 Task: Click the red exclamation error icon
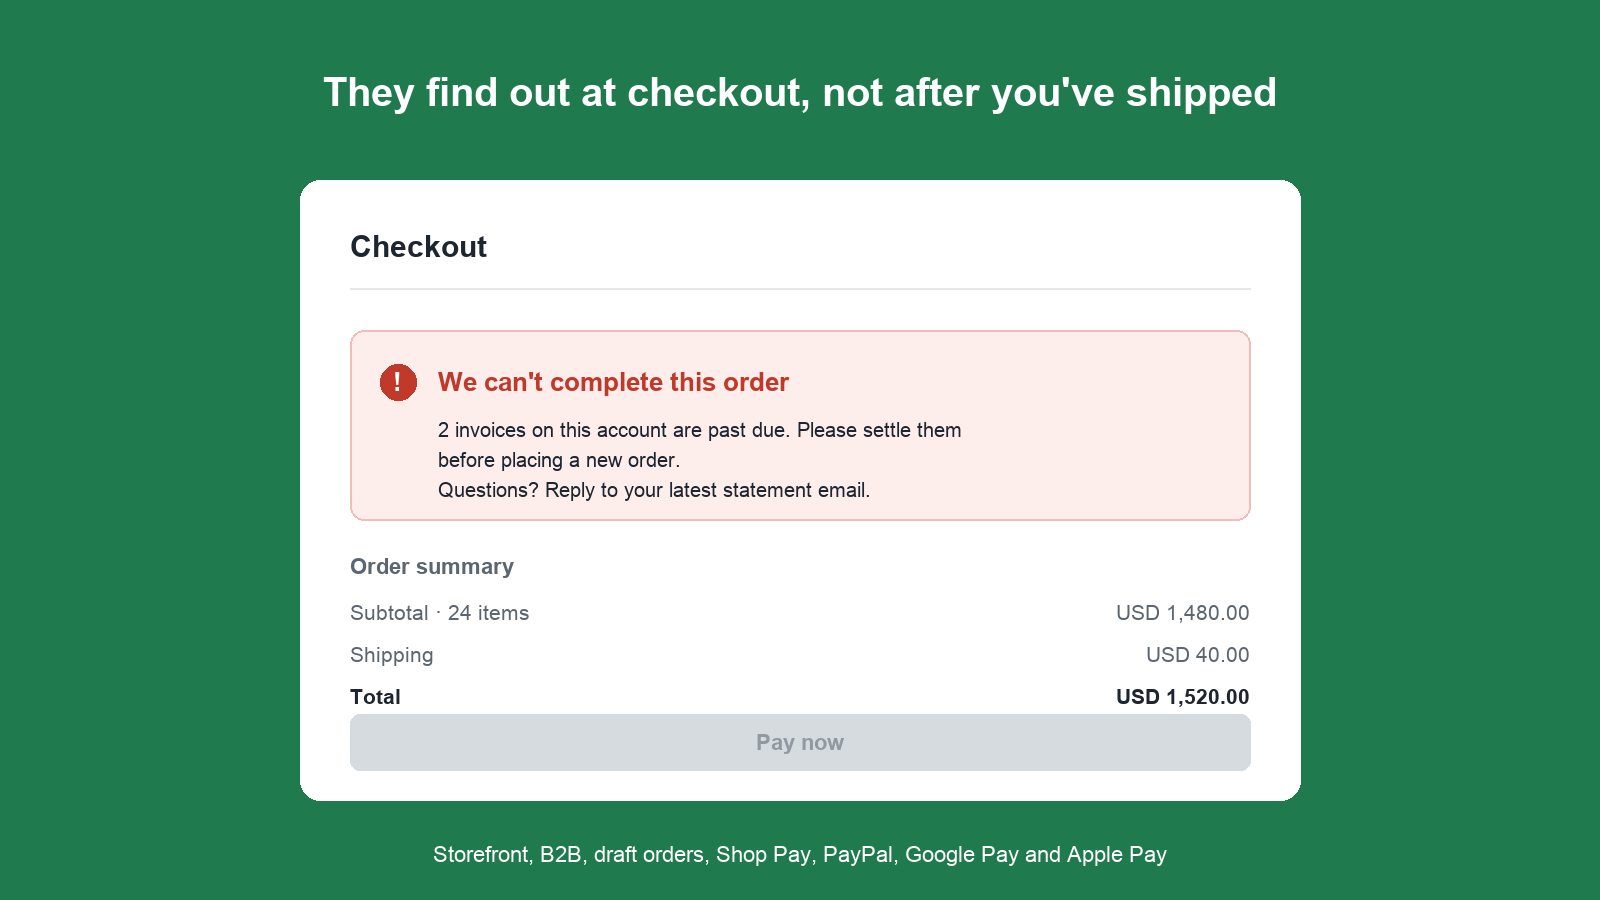(398, 382)
